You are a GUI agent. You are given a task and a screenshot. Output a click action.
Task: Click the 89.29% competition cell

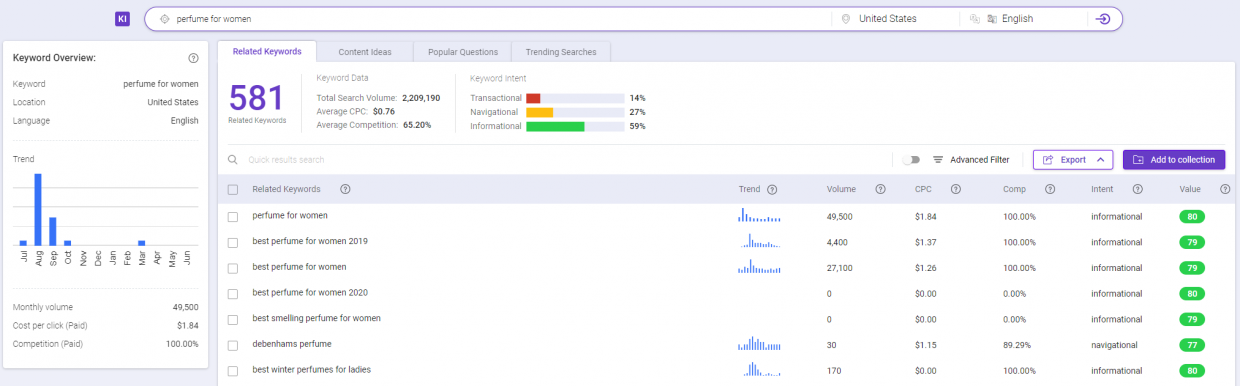point(1017,345)
